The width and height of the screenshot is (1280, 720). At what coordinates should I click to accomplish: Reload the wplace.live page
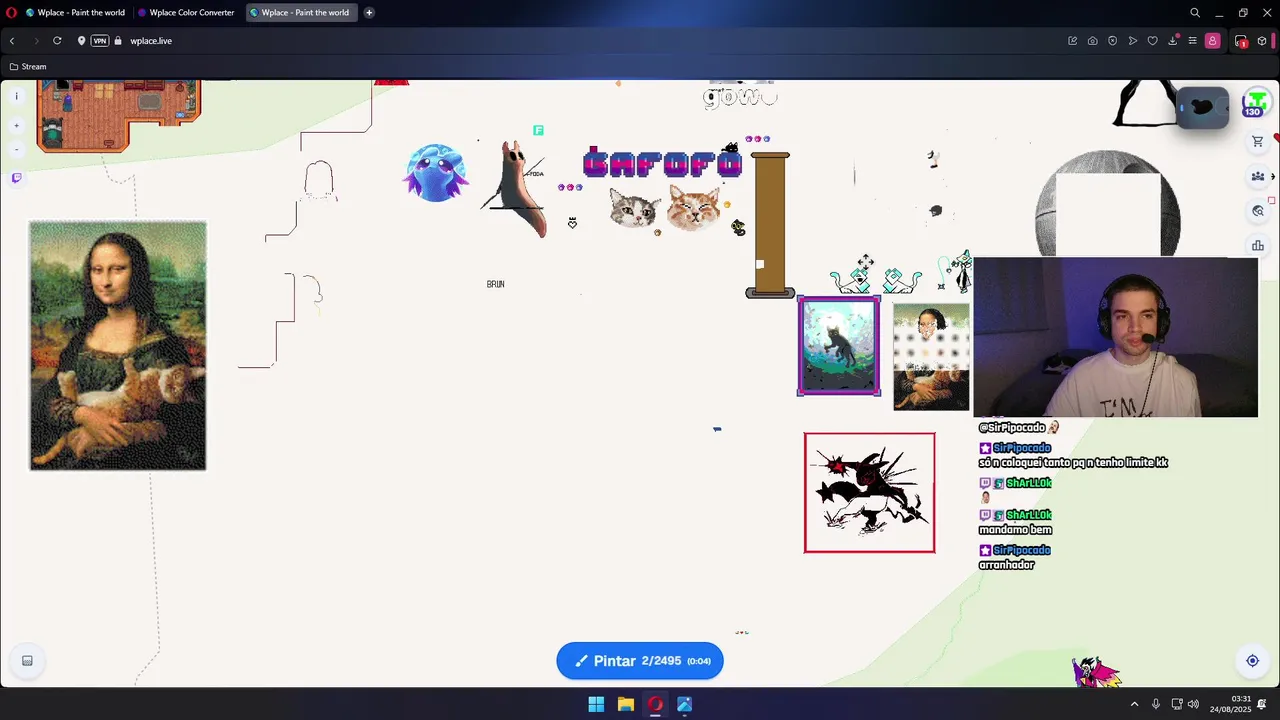click(x=57, y=41)
